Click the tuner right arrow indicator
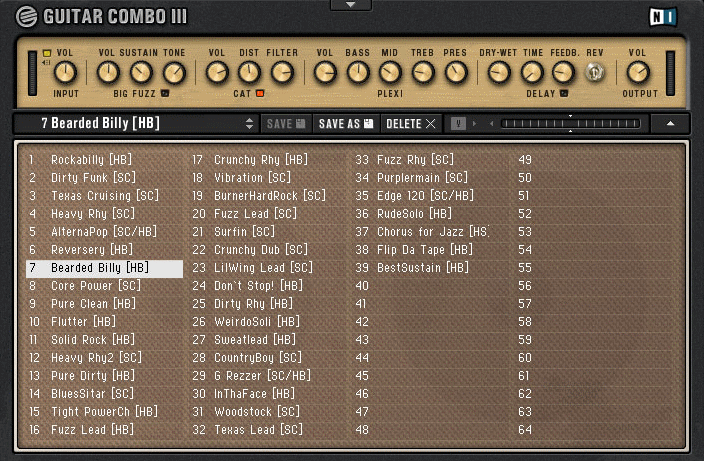This screenshot has height=462, width=704. coord(475,123)
